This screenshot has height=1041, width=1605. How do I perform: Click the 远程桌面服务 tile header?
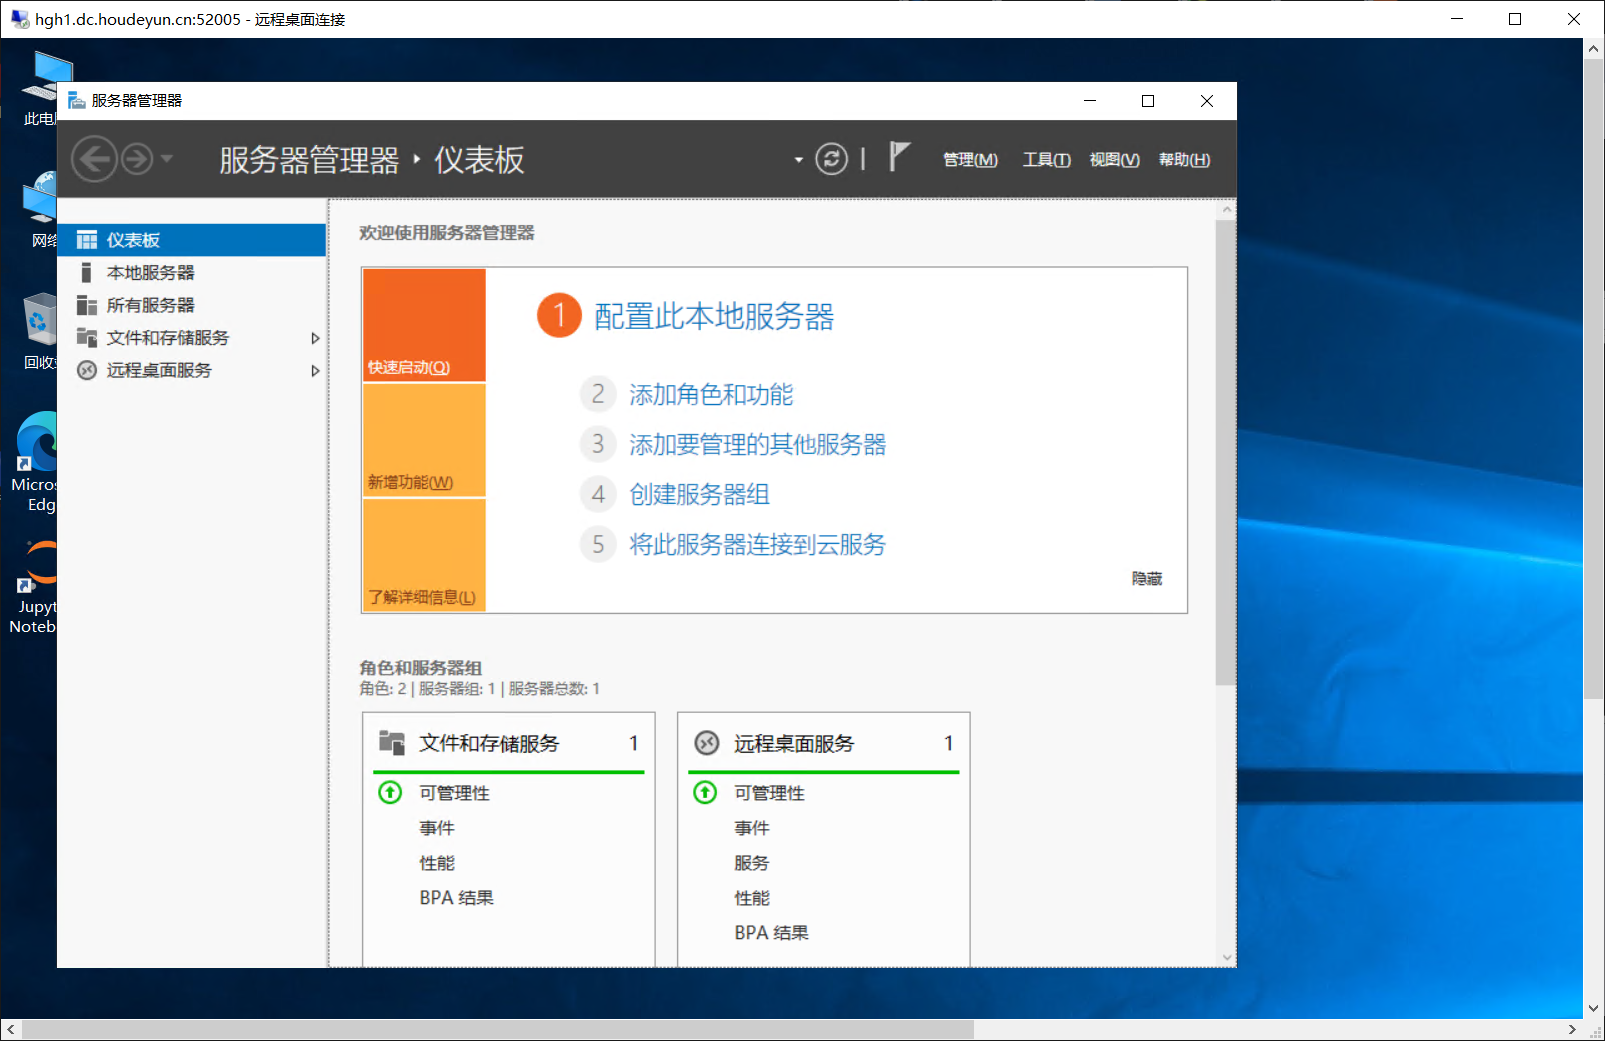tap(824, 743)
